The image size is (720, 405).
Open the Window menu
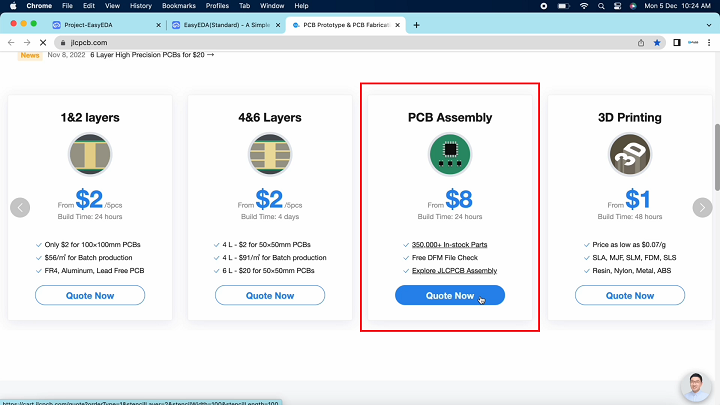click(x=272, y=6)
